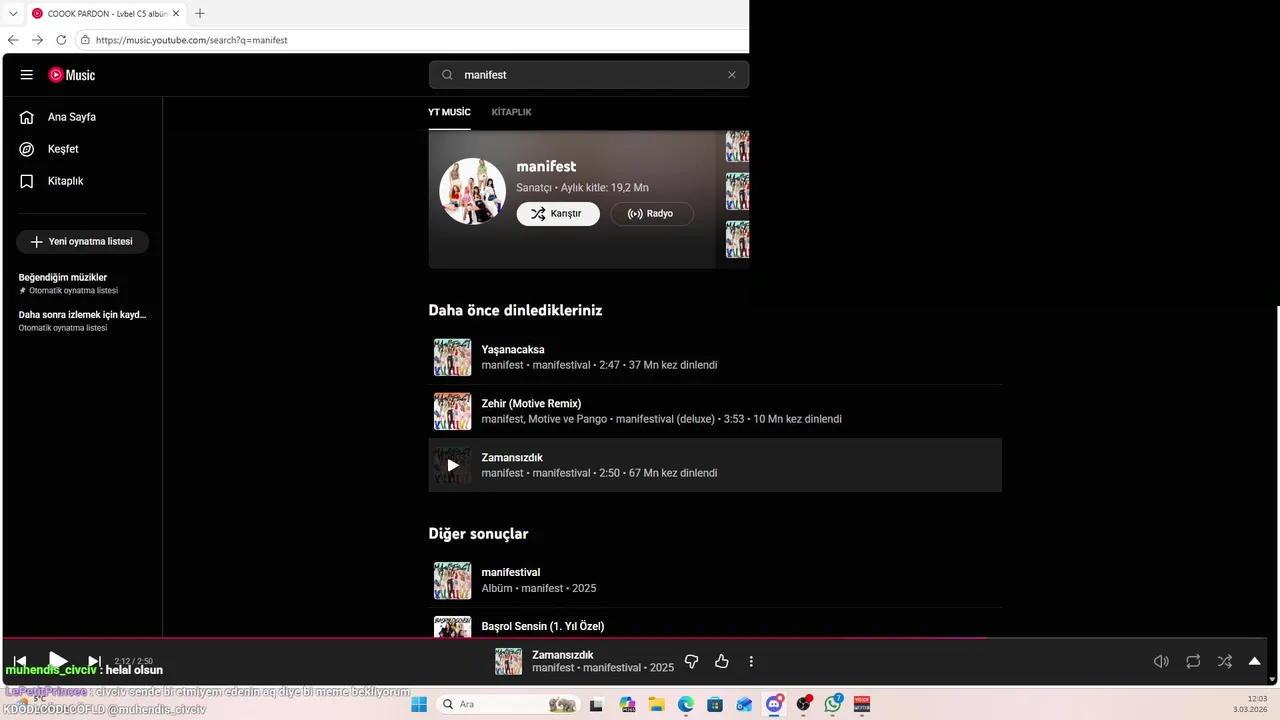Launch Microsoft 365 Copilot from taskbar
The width and height of the screenshot is (1280, 720).
(x=627, y=704)
